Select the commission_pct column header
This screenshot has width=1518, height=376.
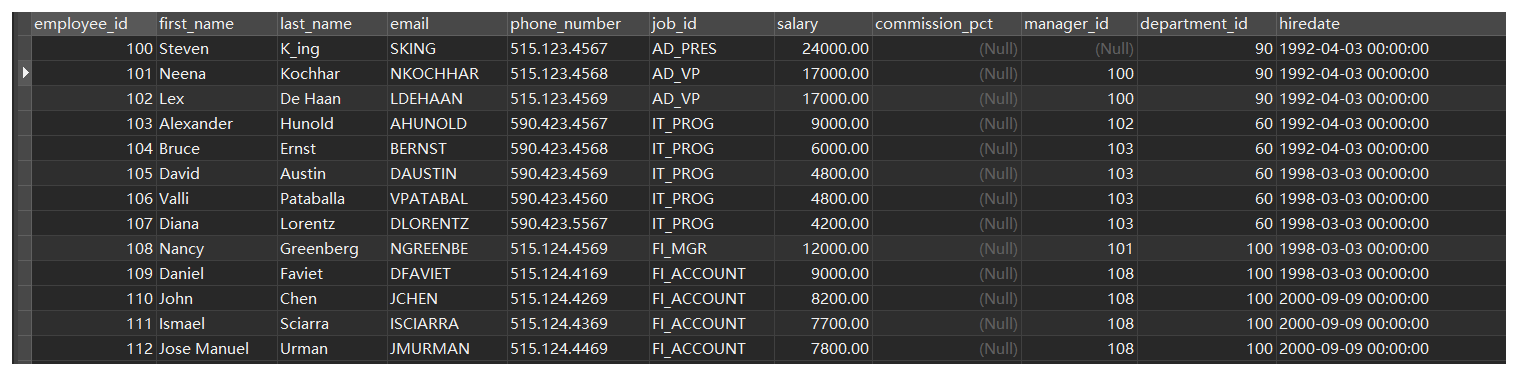click(947, 24)
